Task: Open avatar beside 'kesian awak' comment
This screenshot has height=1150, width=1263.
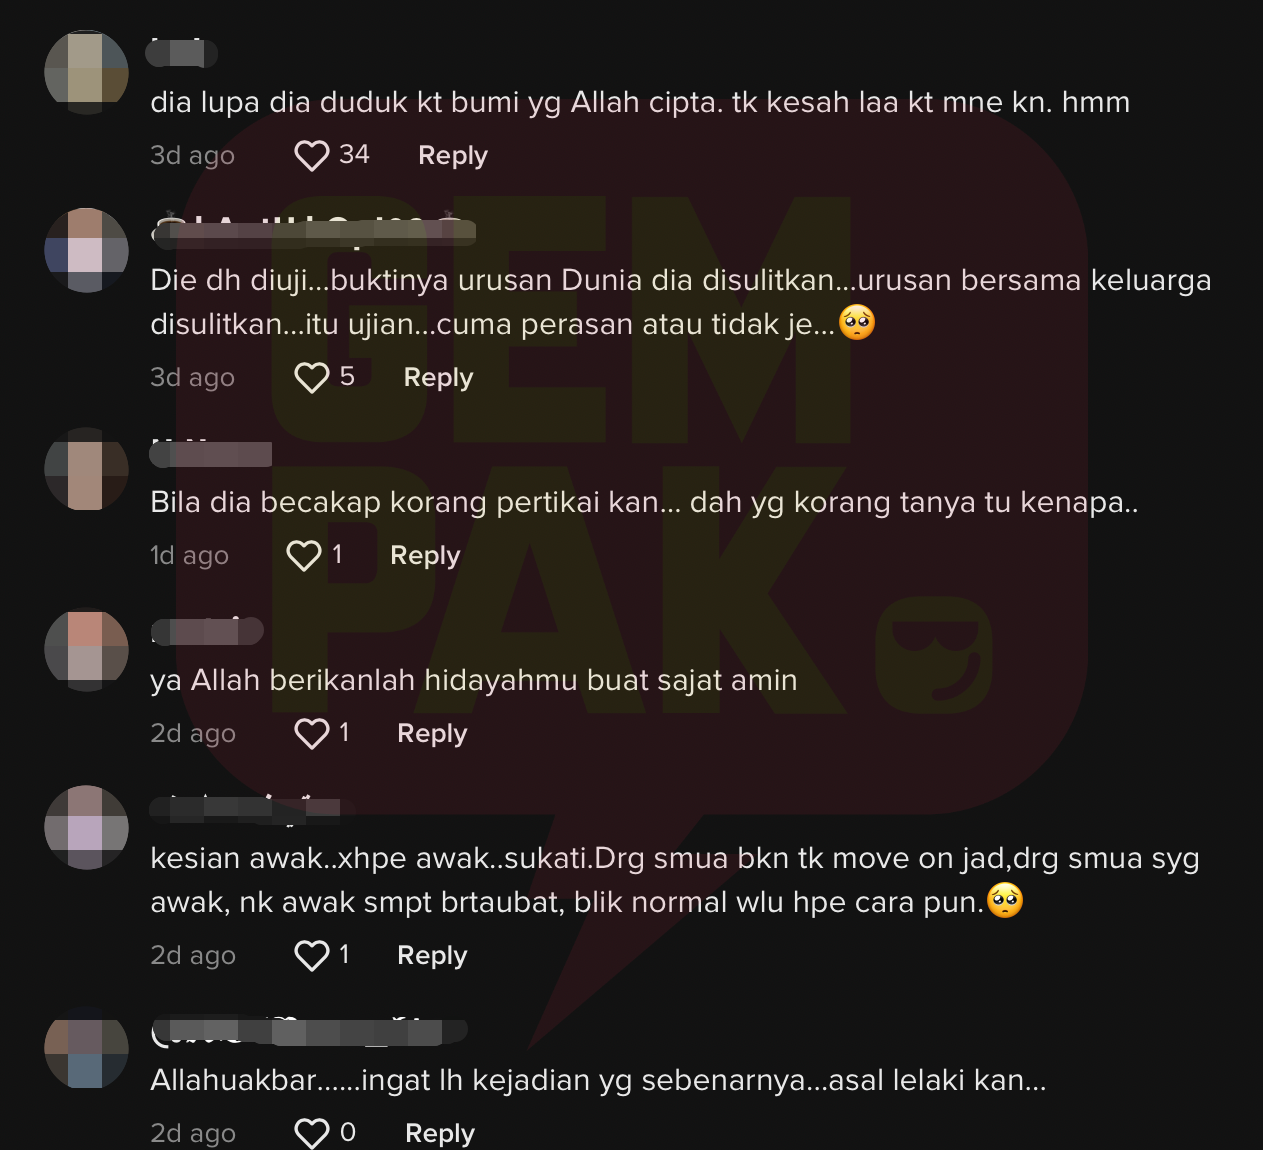Action: click(87, 827)
